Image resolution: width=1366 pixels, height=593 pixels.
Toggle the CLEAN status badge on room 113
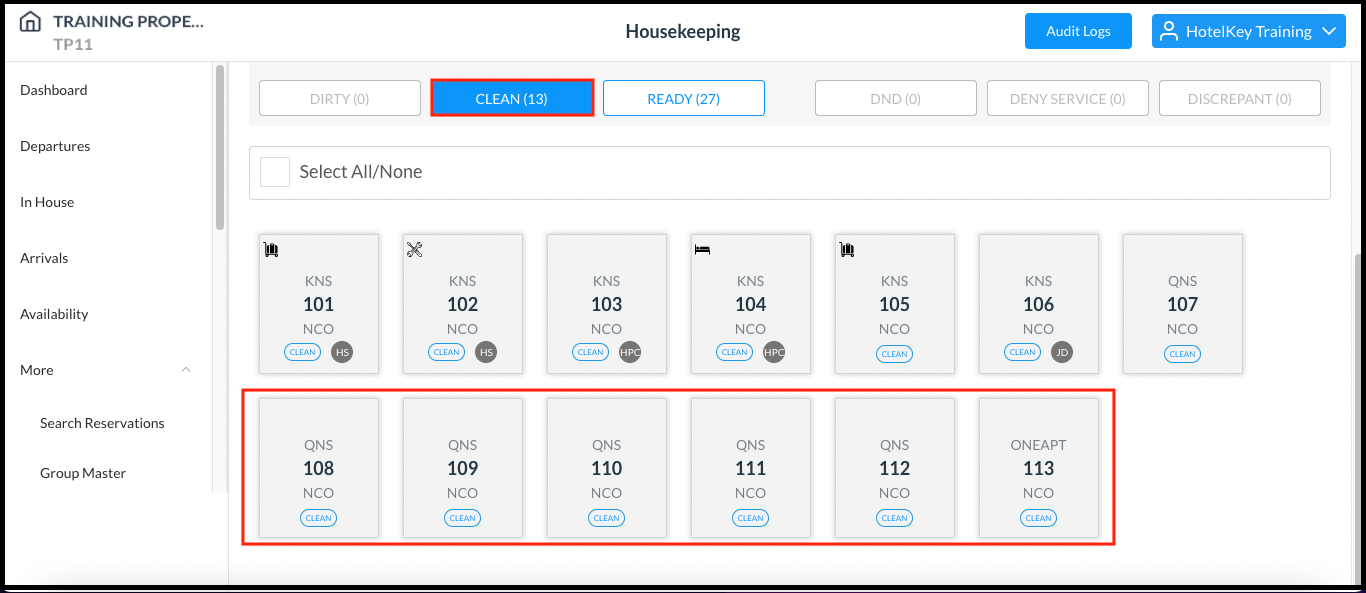pyautogui.click(x=1038, y=518)
